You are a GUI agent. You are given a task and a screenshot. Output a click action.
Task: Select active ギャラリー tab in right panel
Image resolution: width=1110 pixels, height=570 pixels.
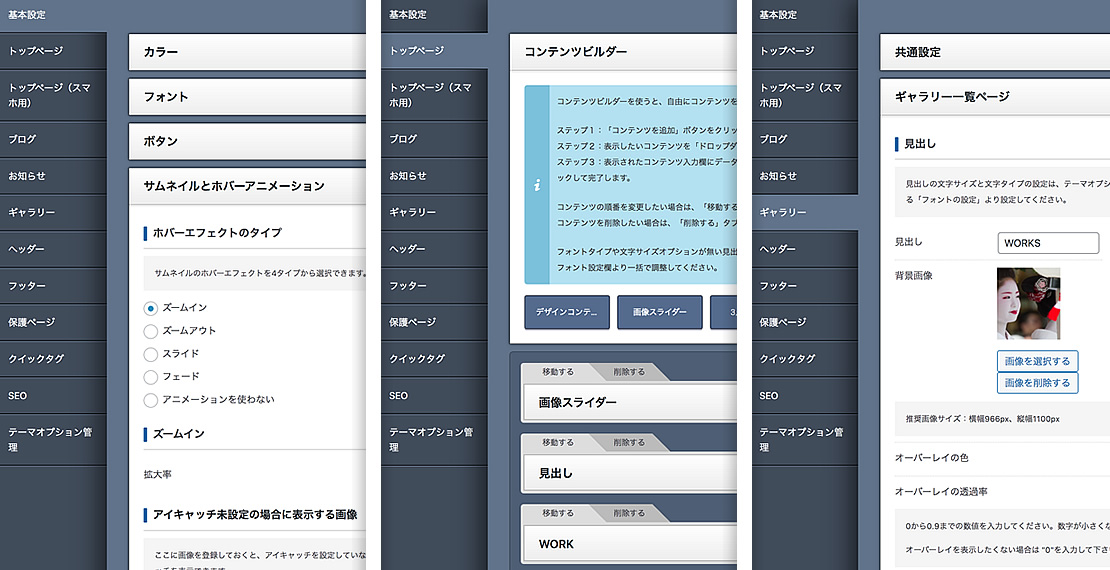pyautogui.click(x=805, y=212)
